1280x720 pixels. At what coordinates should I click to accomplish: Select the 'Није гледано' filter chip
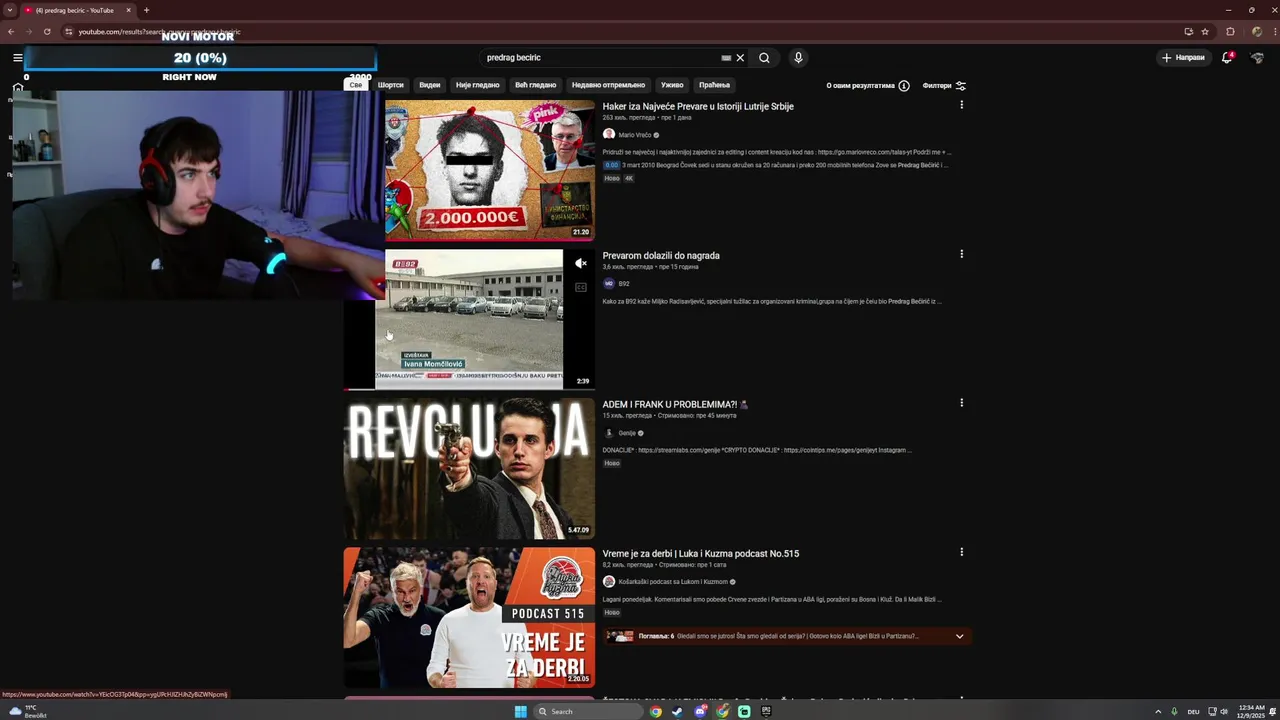478,85
